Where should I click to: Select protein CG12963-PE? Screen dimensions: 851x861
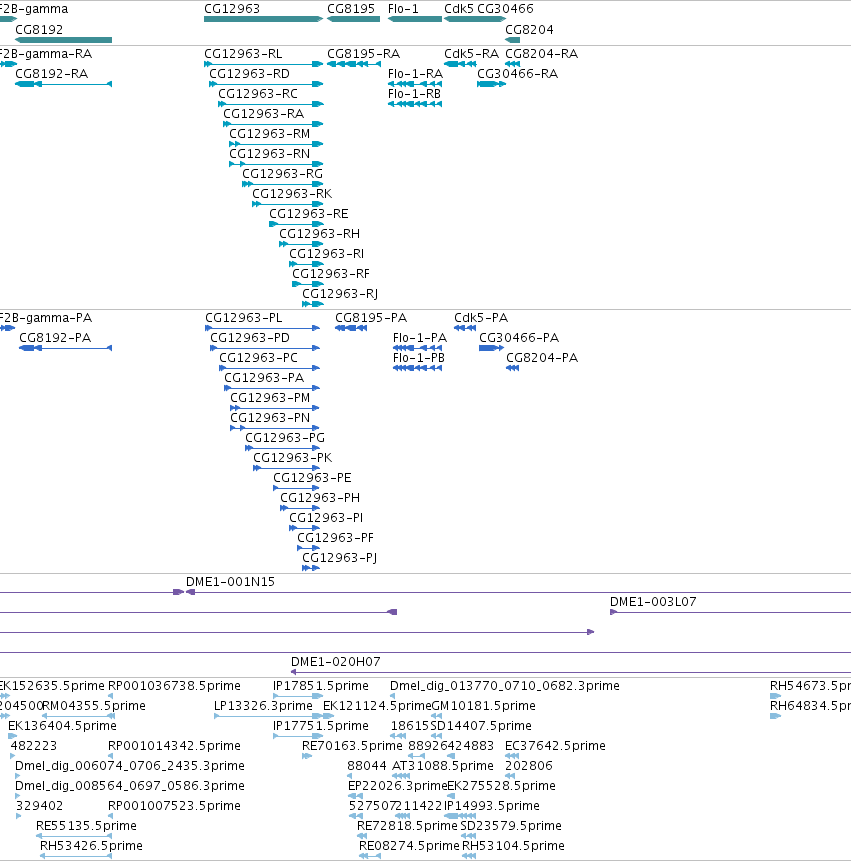(296, 488)
